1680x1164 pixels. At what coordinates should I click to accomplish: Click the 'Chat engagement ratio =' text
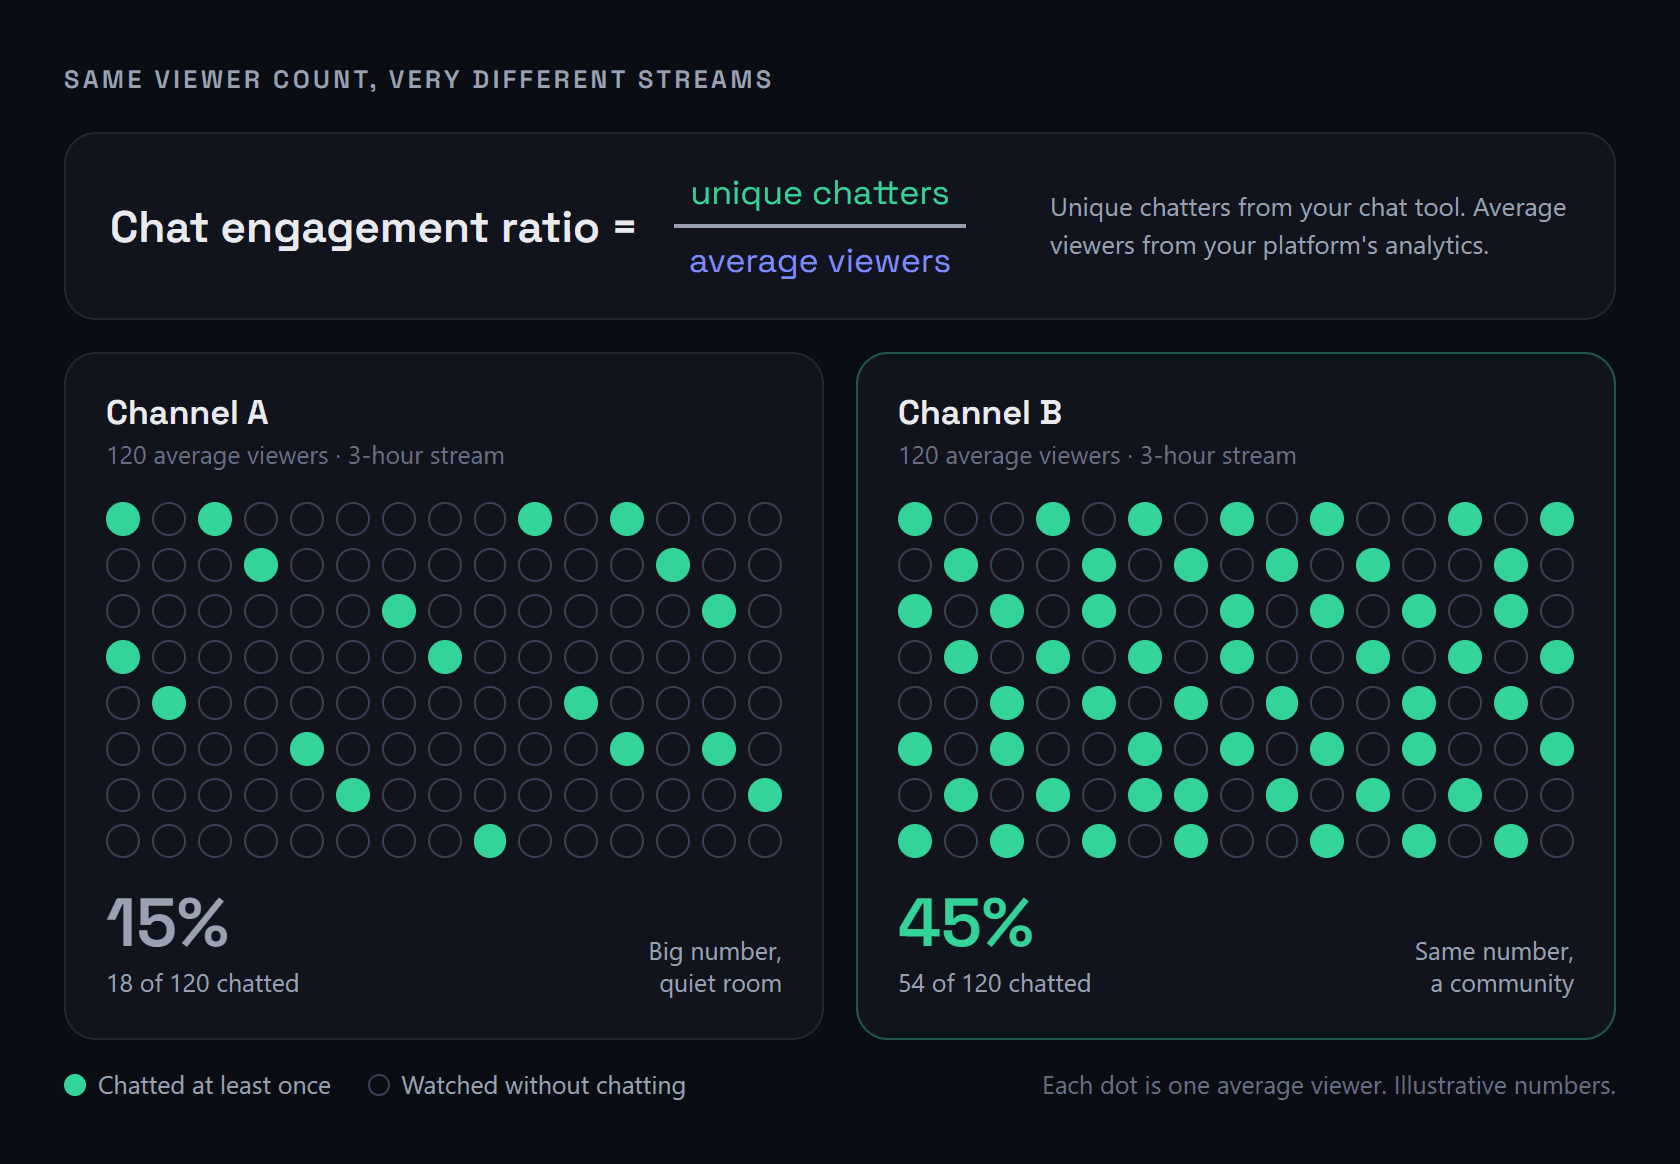pos(373,228)
